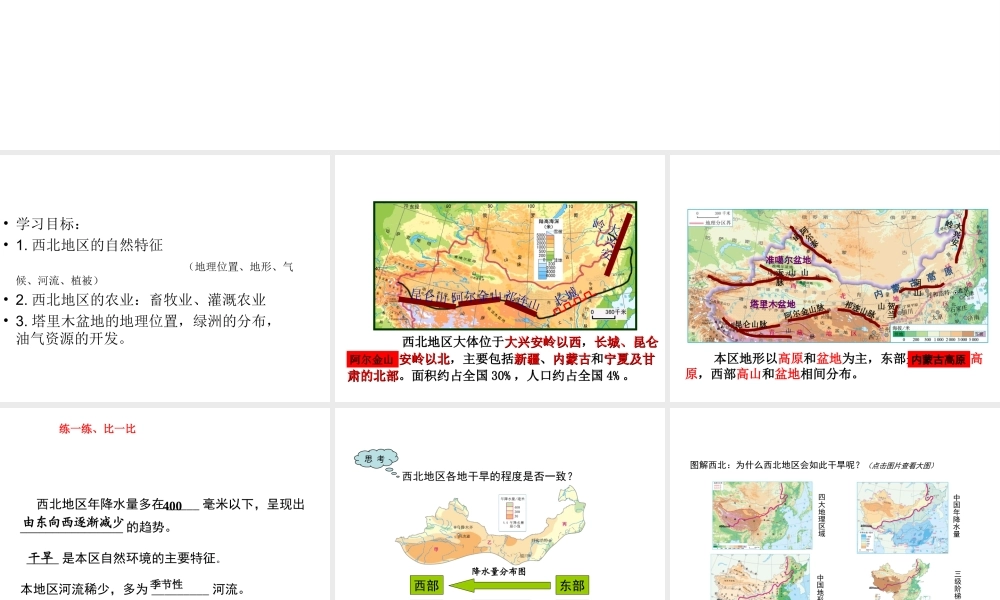
Task: Click the '1. 西北地区的自然特征' bullet
Action: click(x=89, y=245)
